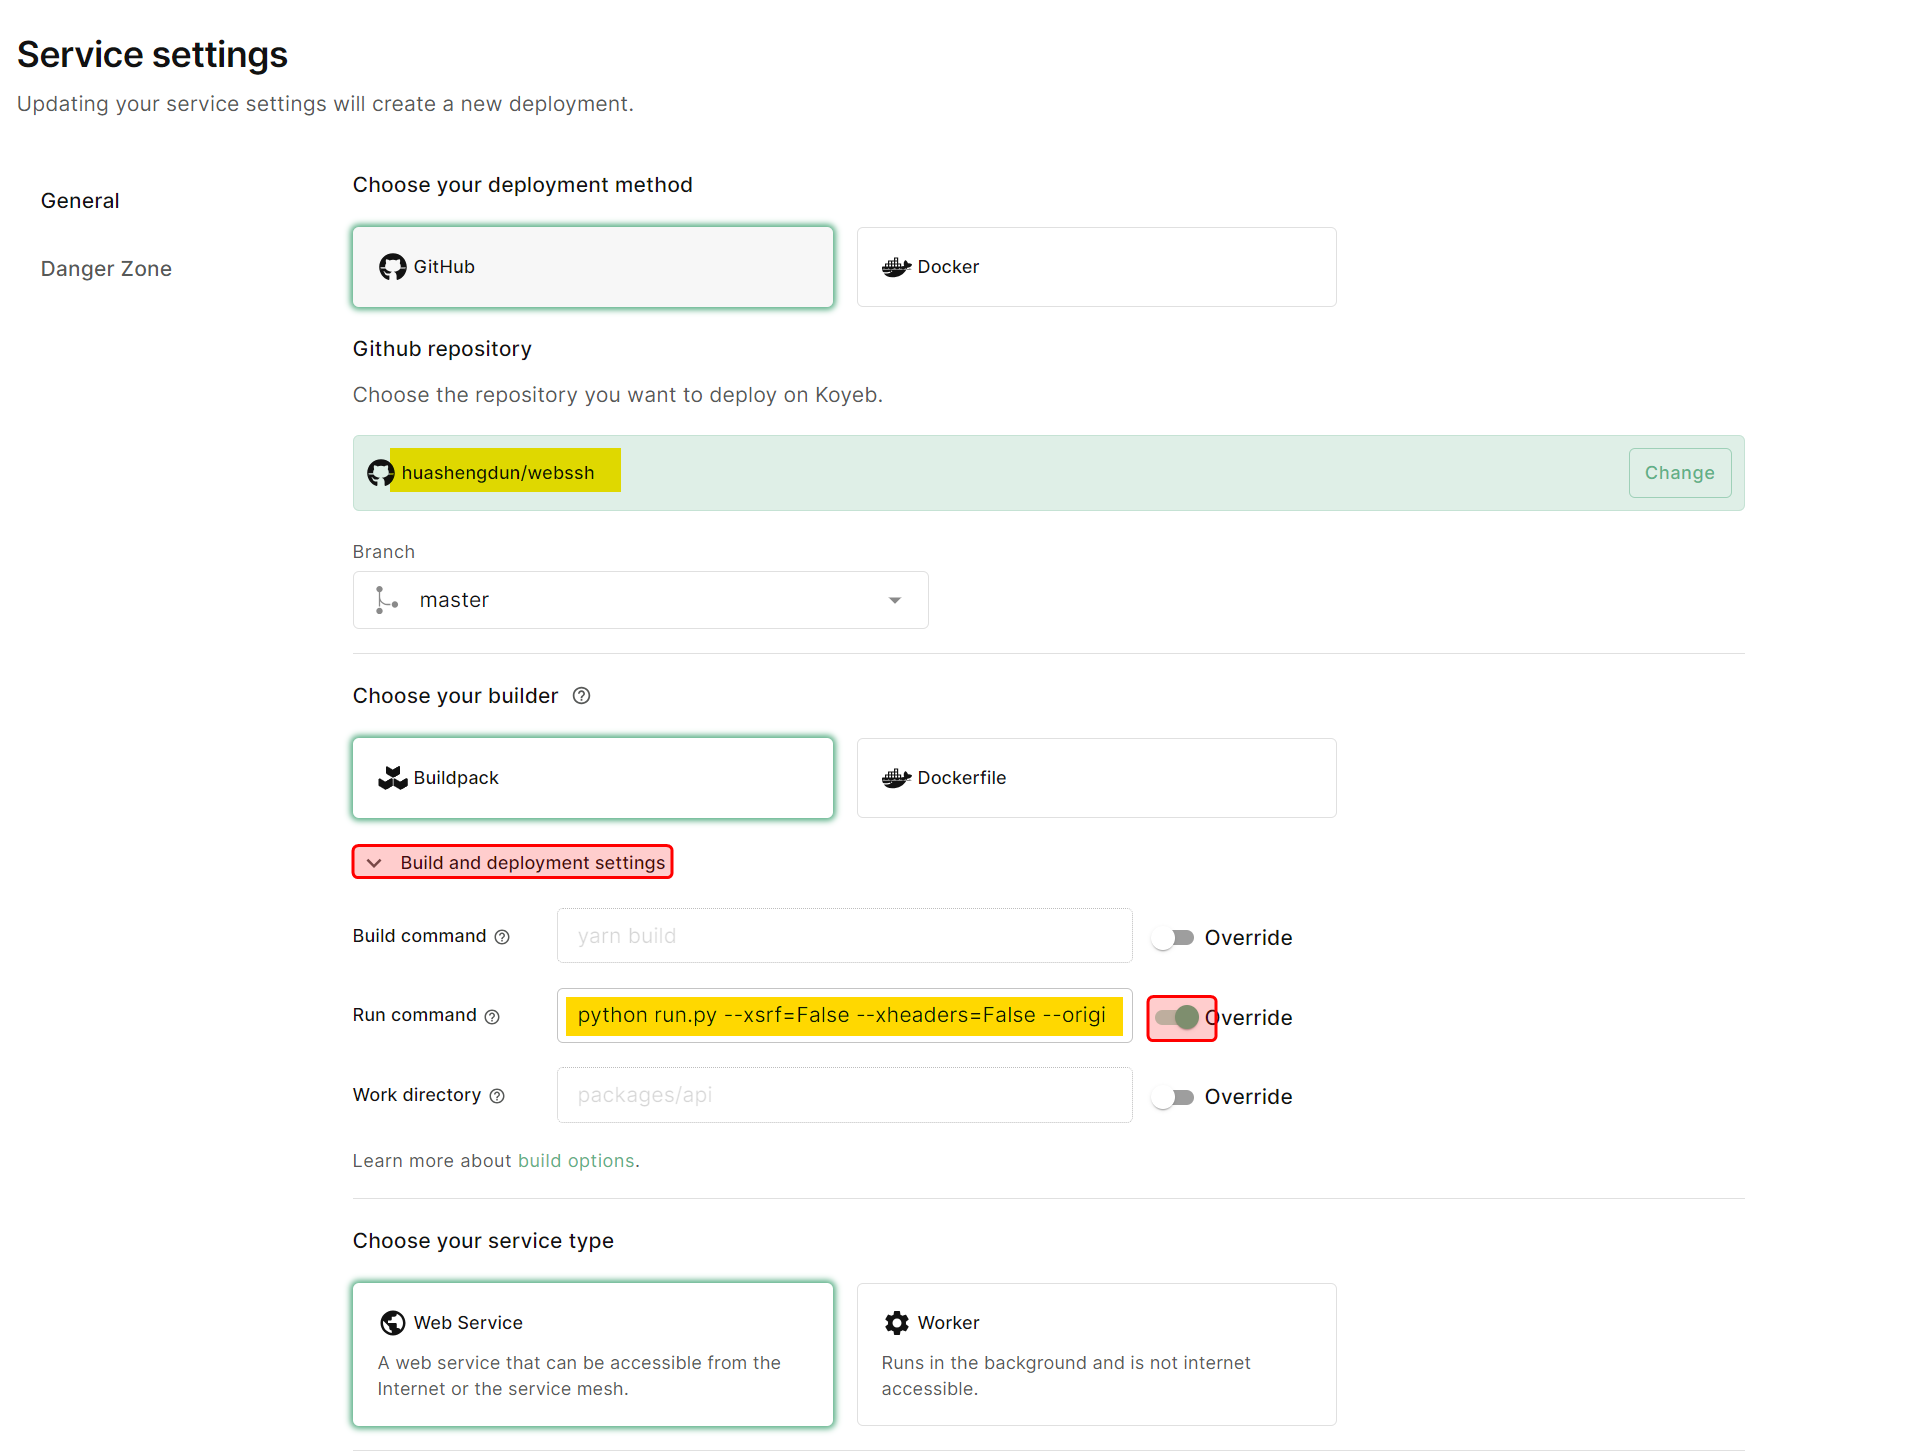Click the Worker gear icon
1925x1456 pixels.
tap(896, 1323)
